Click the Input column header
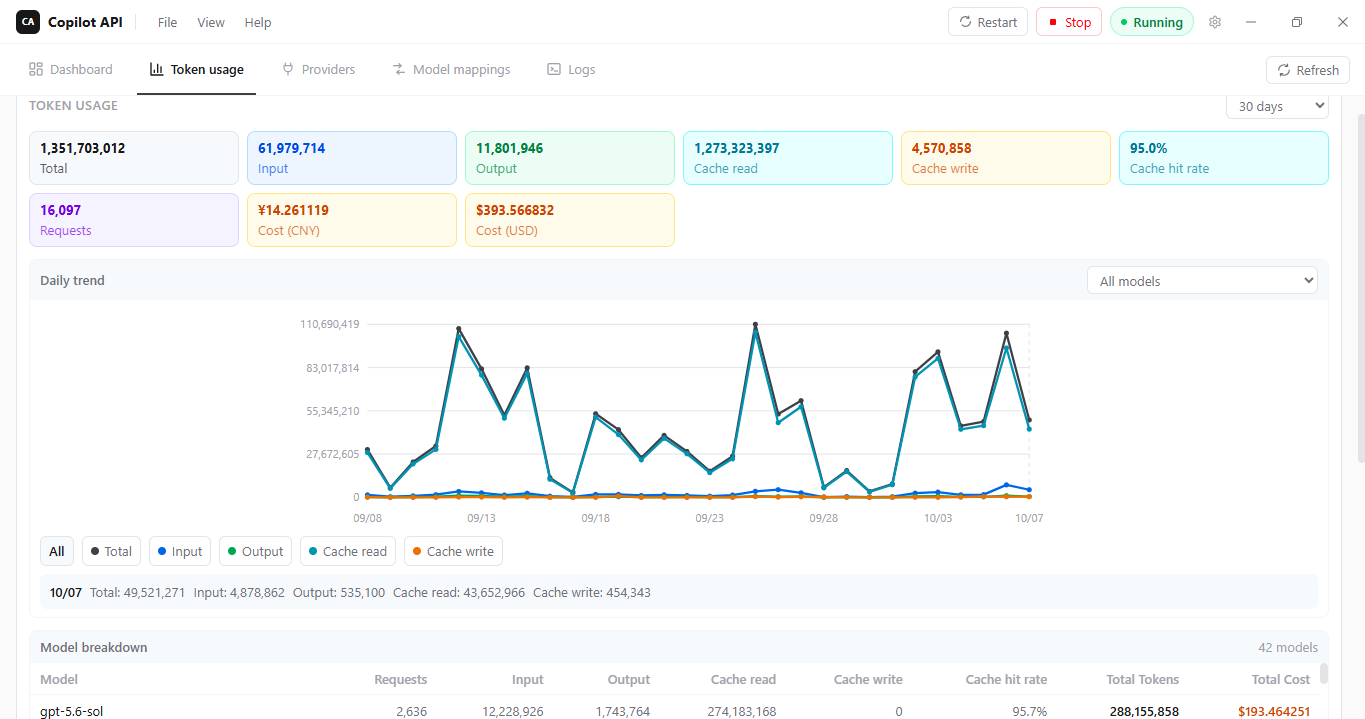 [527, 679]
